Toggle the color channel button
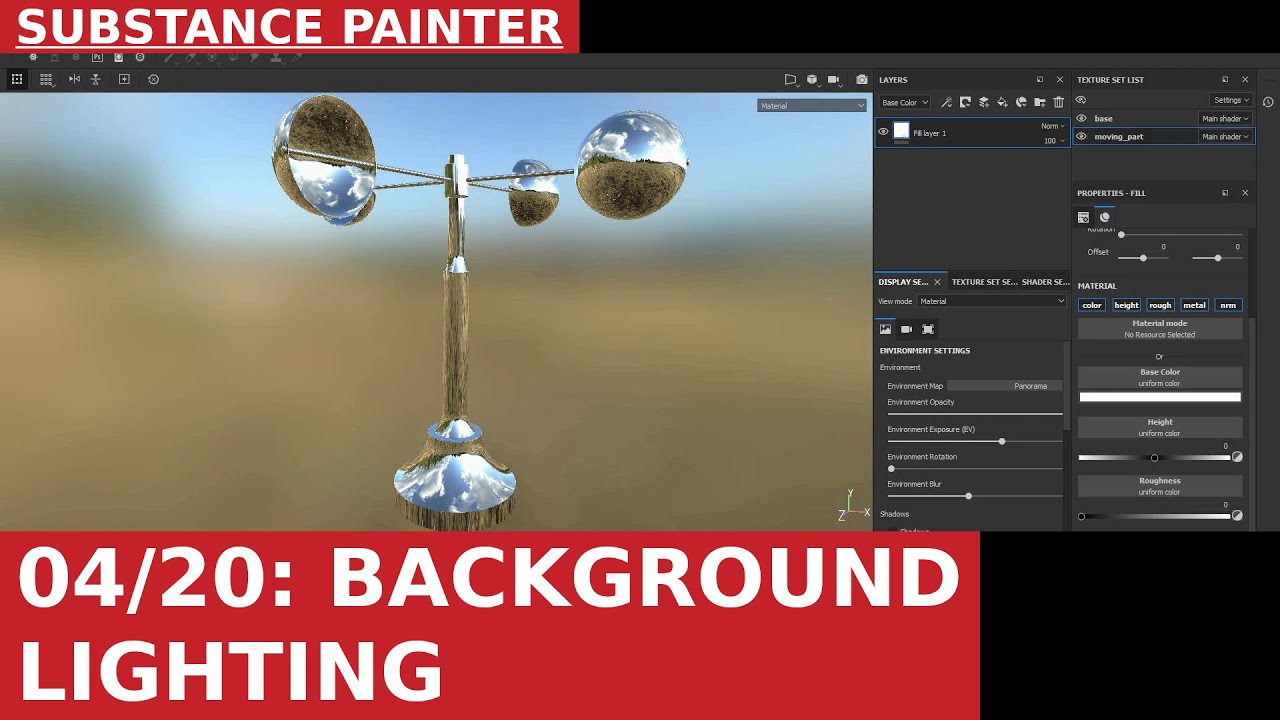This screenshot has height=720, width=1280. (1092, 305)
